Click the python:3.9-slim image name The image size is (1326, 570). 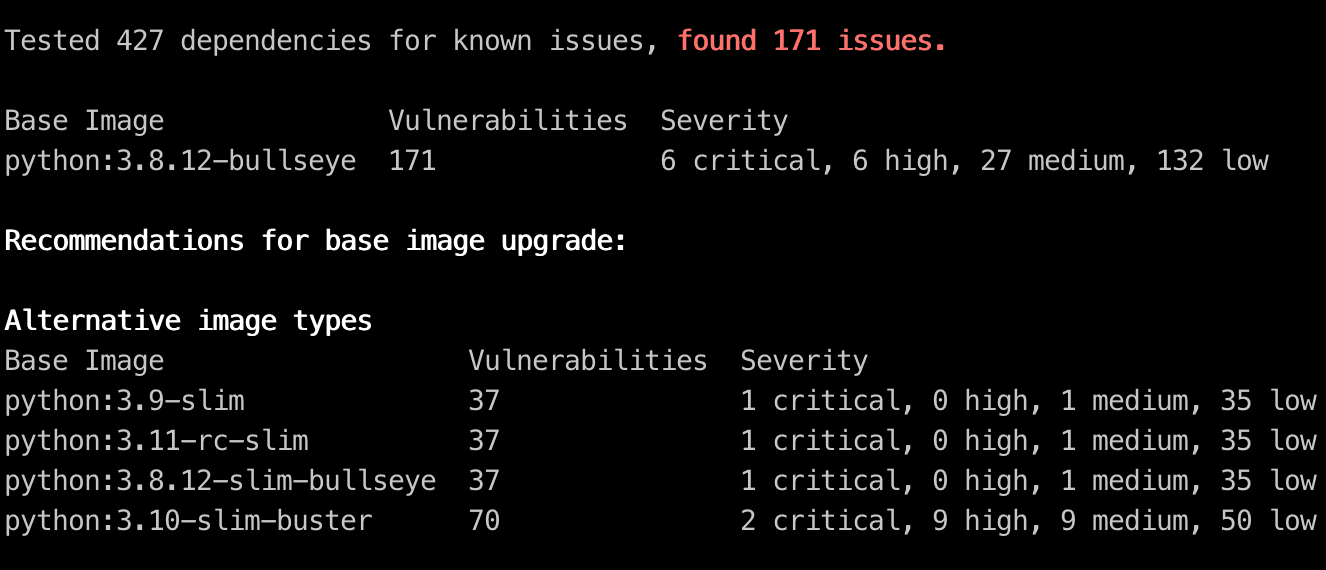[124, 401]
